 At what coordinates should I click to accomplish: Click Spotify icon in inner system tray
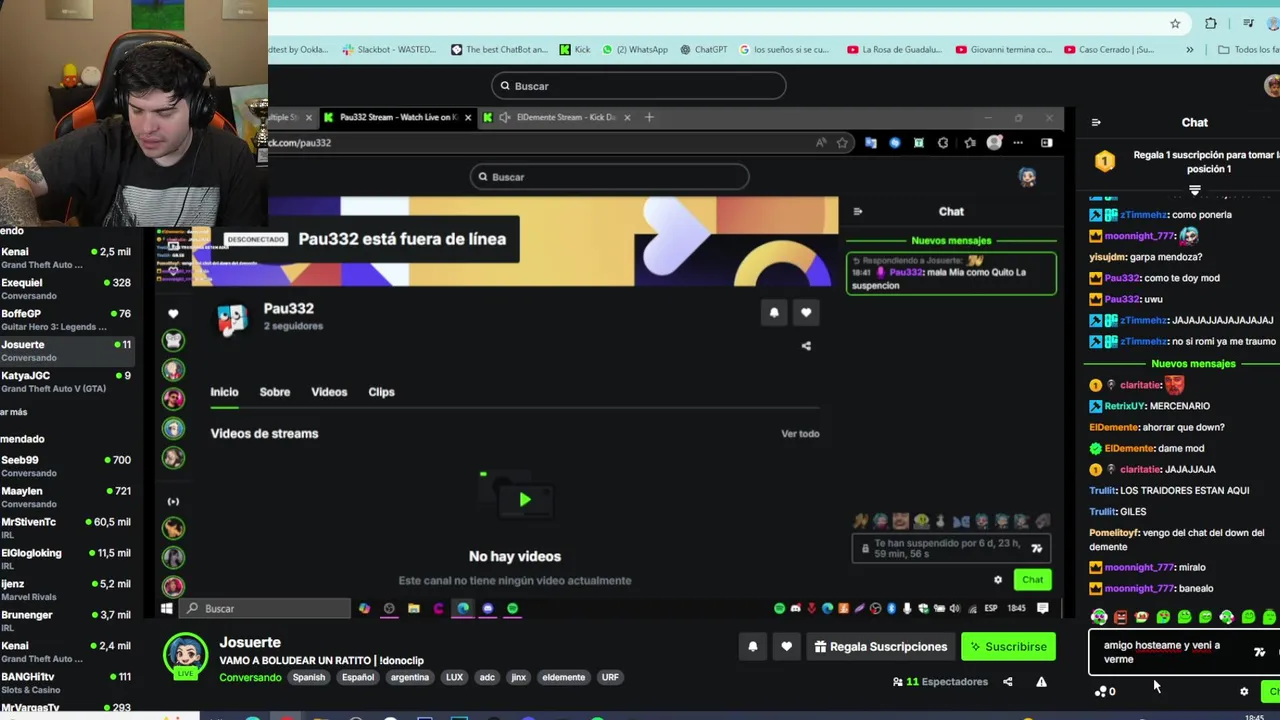[779, 608]
